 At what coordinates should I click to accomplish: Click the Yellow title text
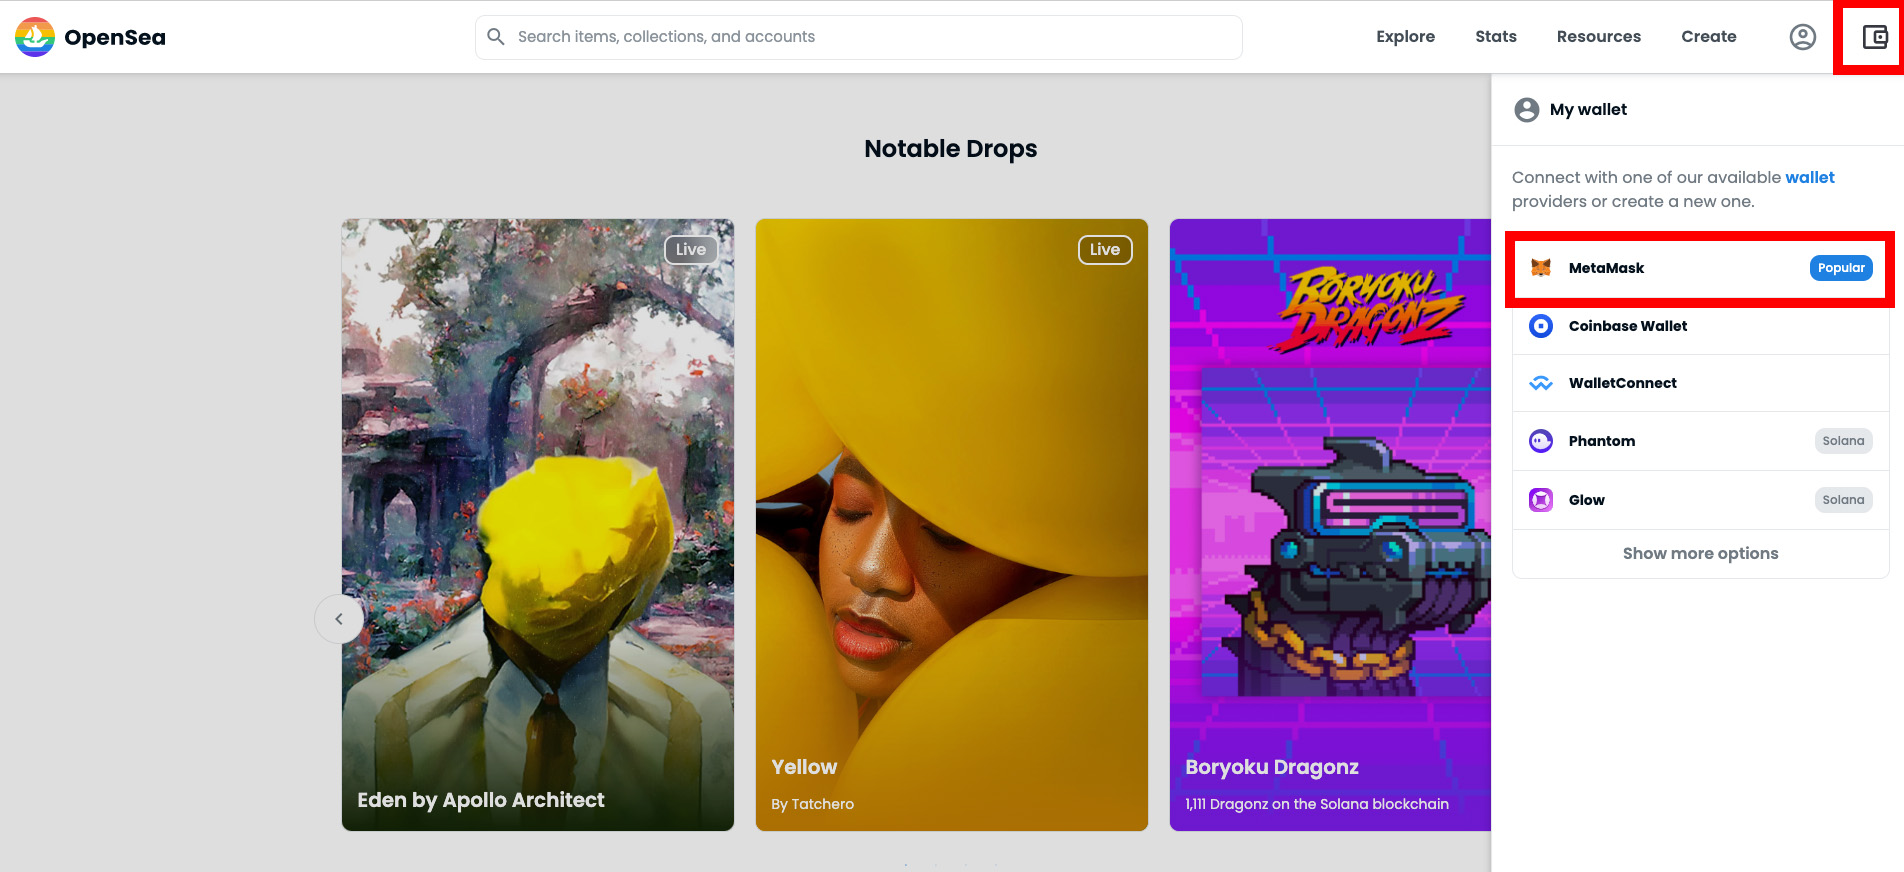click(804, 767)
